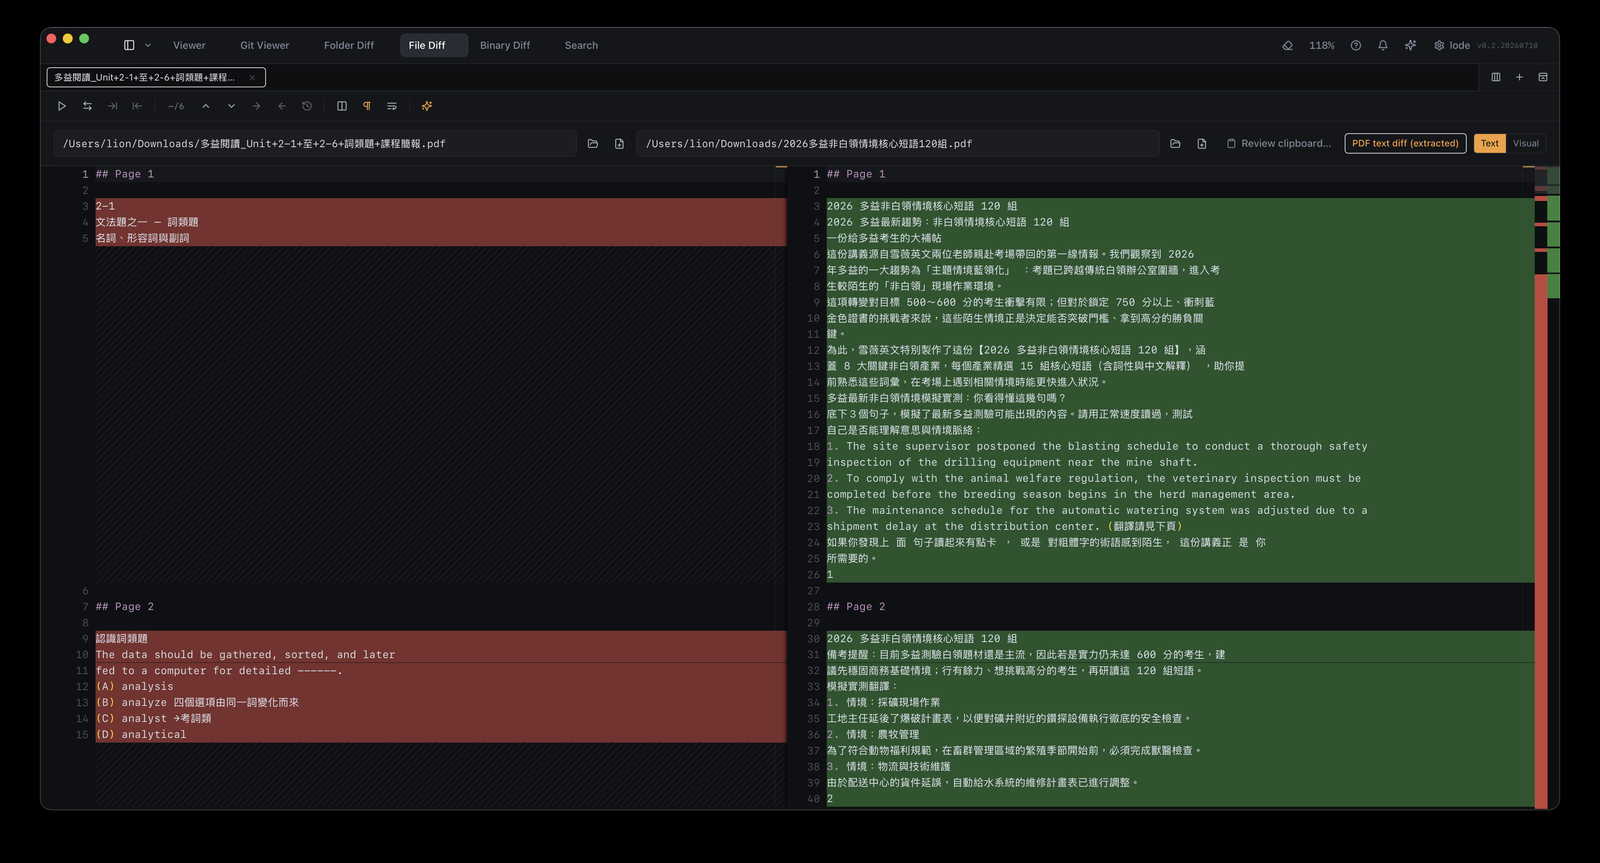Click the 118% zoom level
Image resolution: width=1600 pixels, height=863 pixels.
1322,46
